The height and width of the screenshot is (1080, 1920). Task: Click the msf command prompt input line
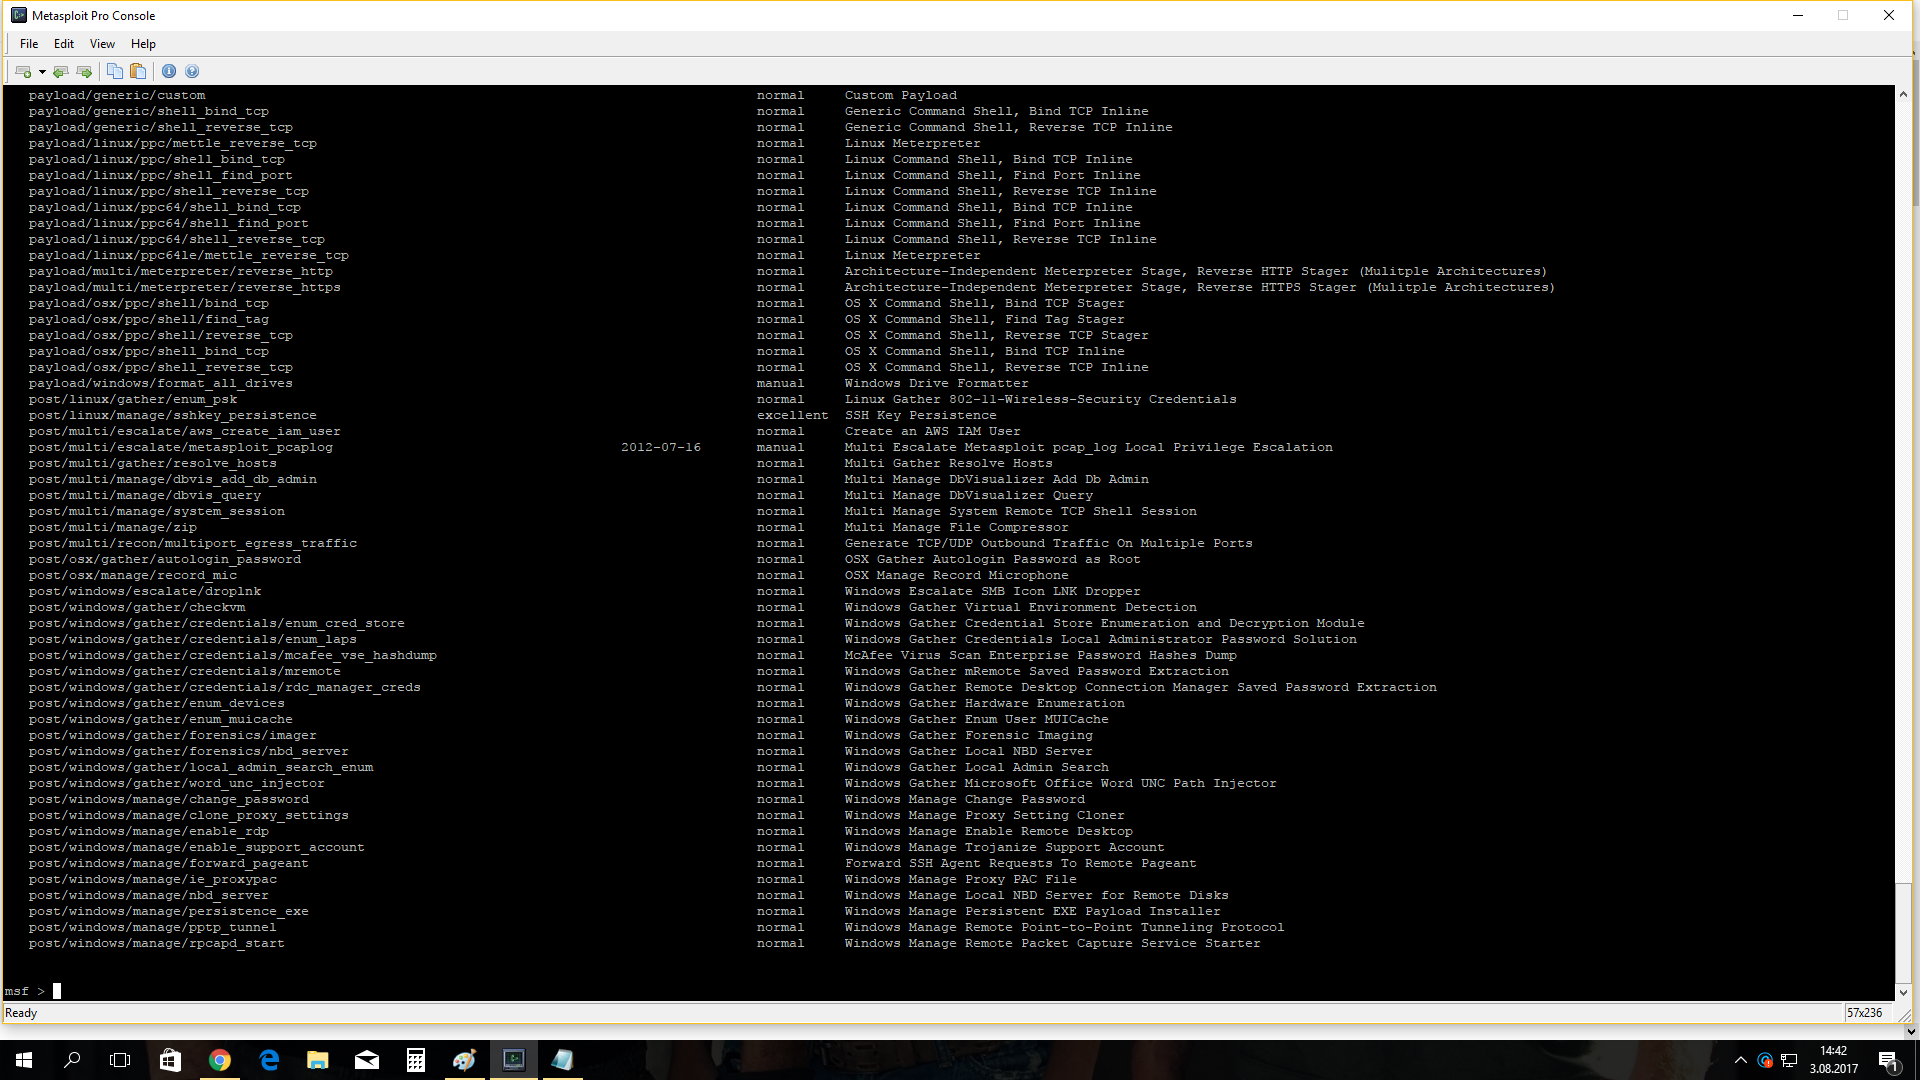tap(947, 991)
